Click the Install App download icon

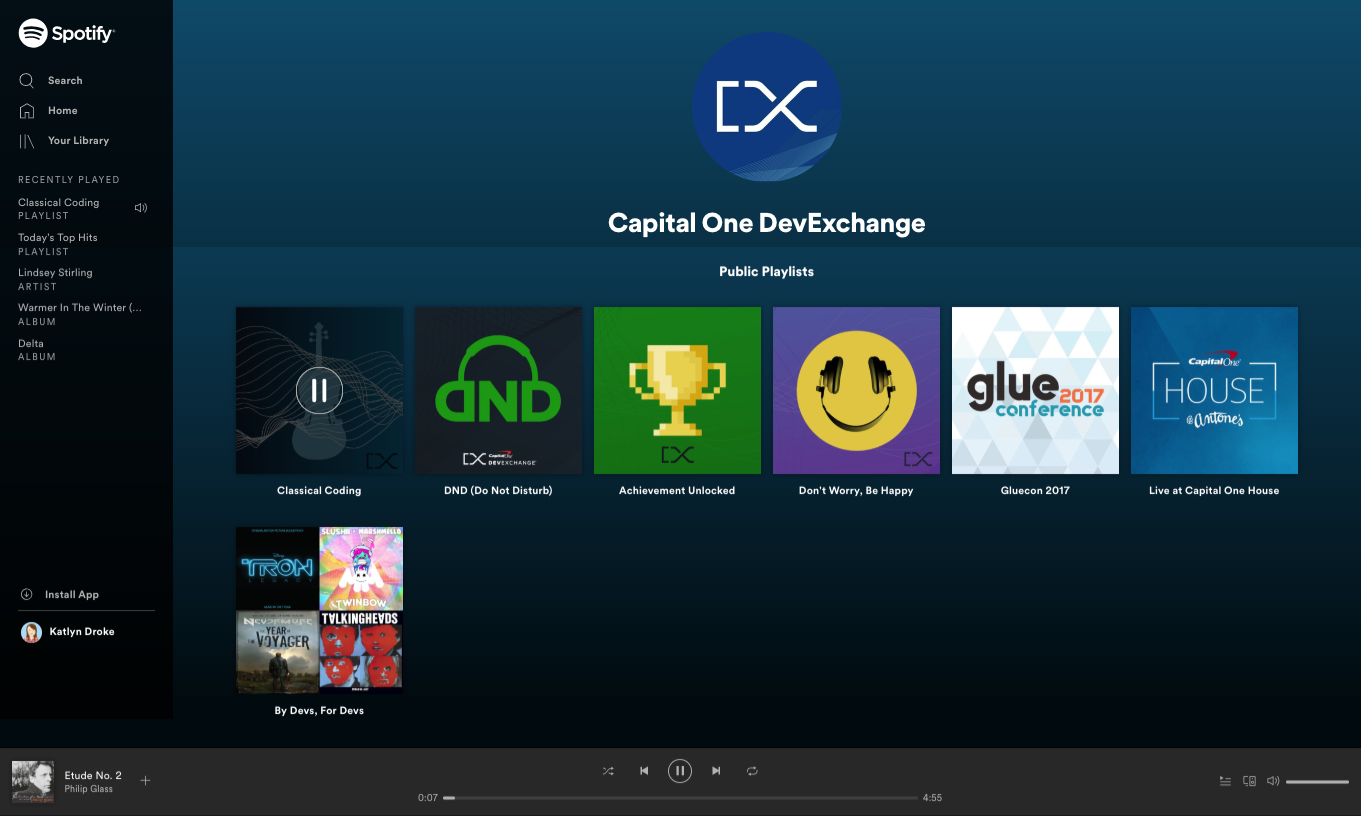pyautogui.click(x=27, y=594)
